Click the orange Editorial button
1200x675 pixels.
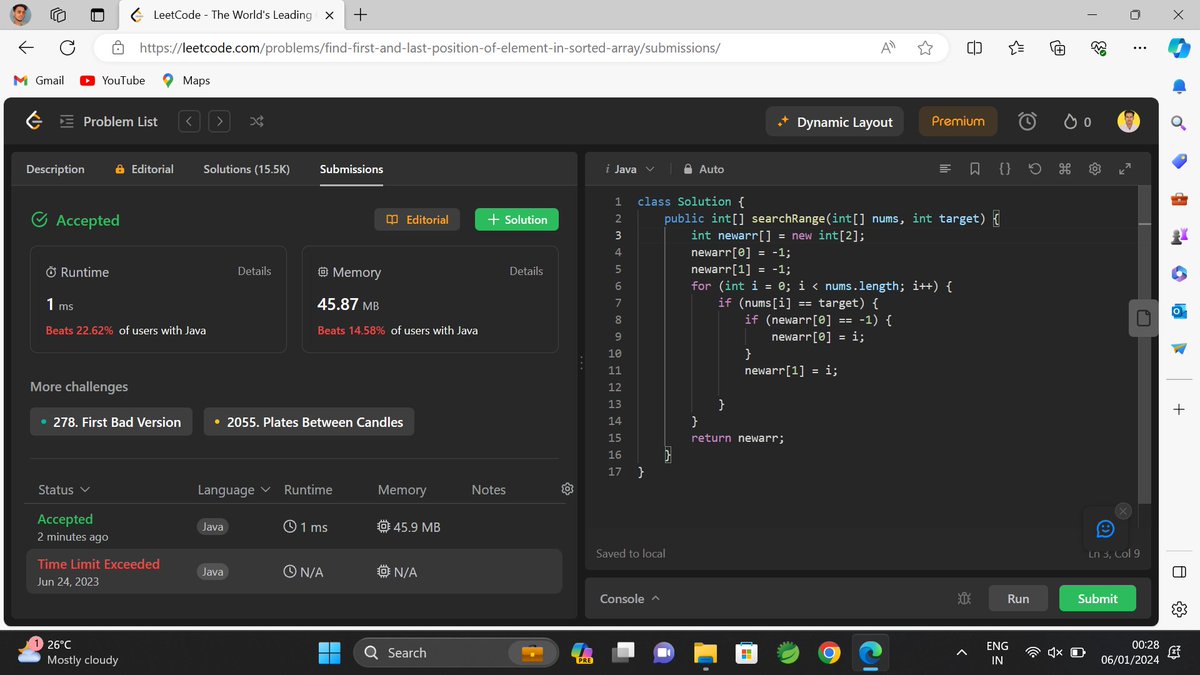pyautogui.click(x=417, y=219)
